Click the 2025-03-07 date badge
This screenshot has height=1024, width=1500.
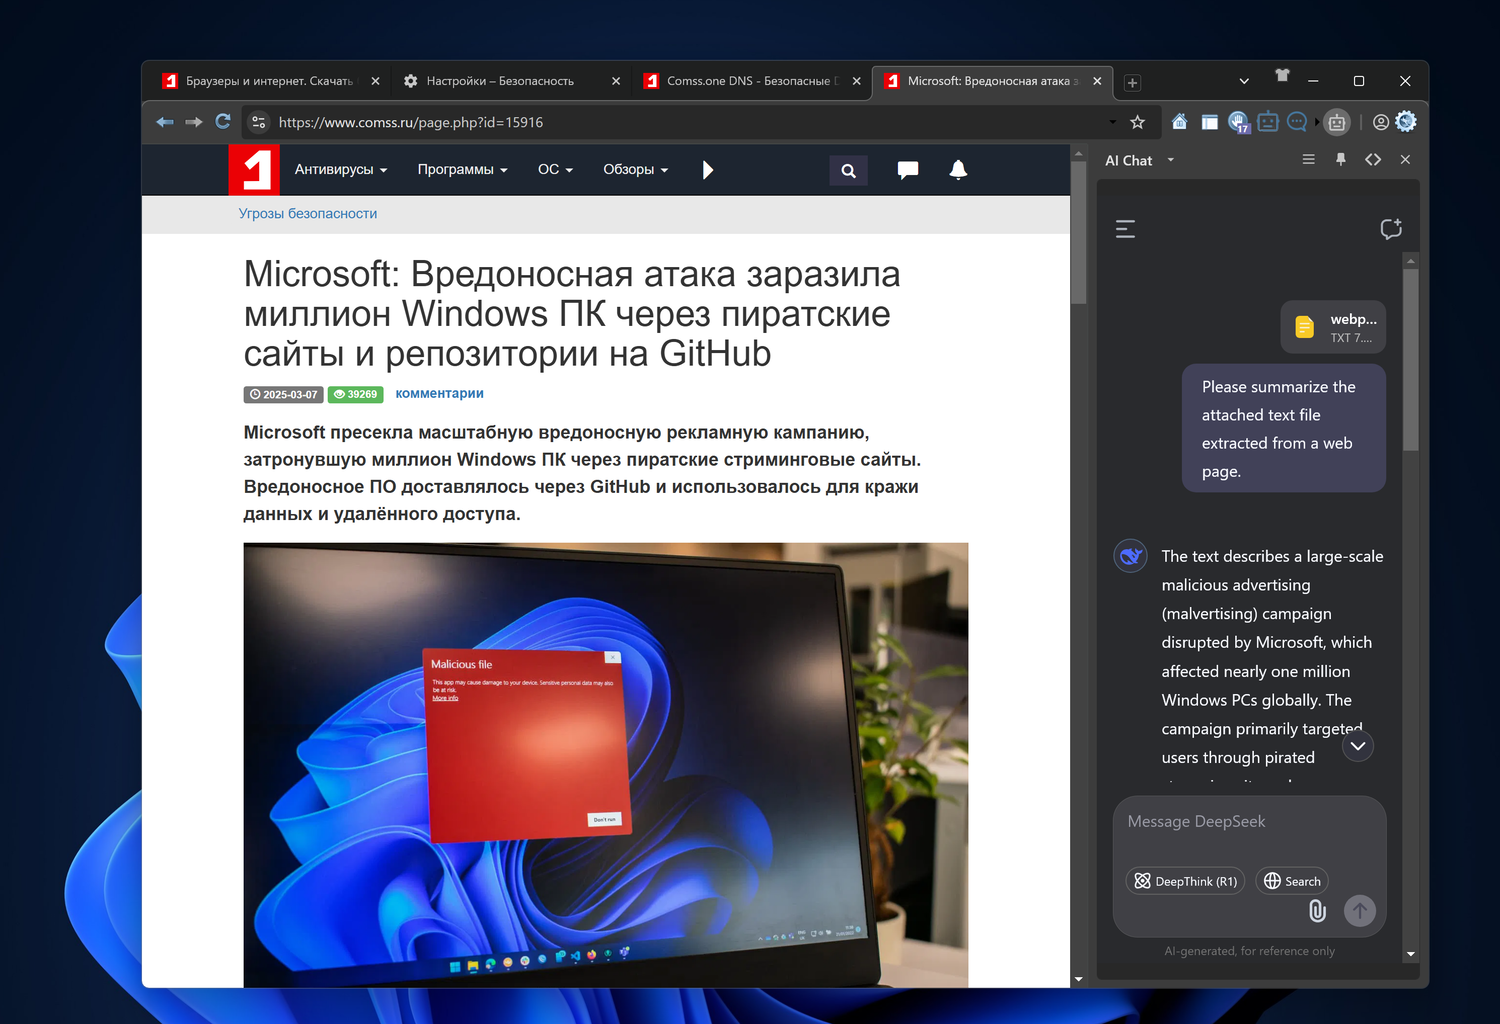[x=283, y=395]
